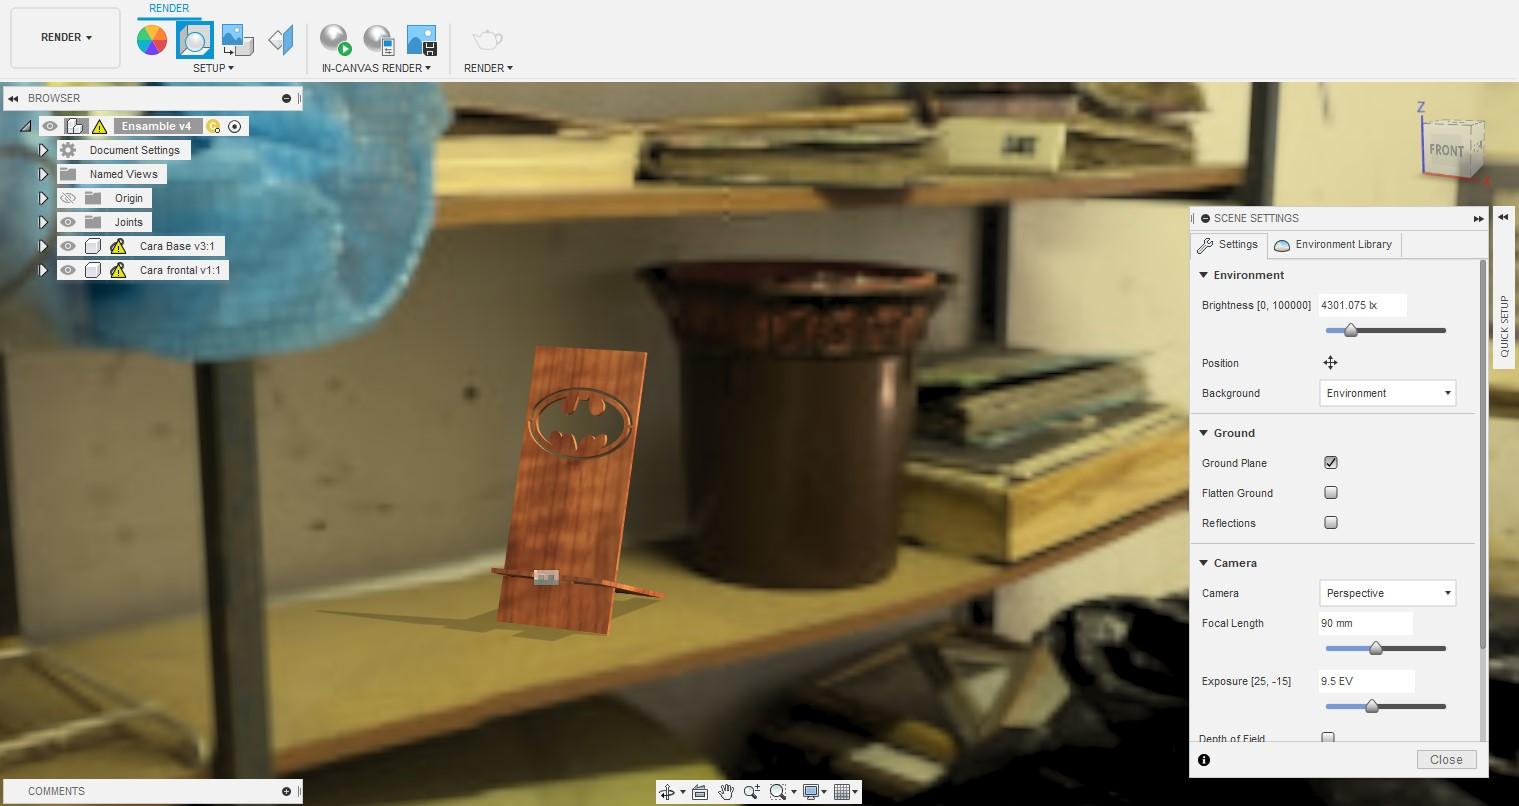This screenshot has width=1519, height=806.
Task: Open the Texture Map Controls tool
Action: (x=236, y=40)
